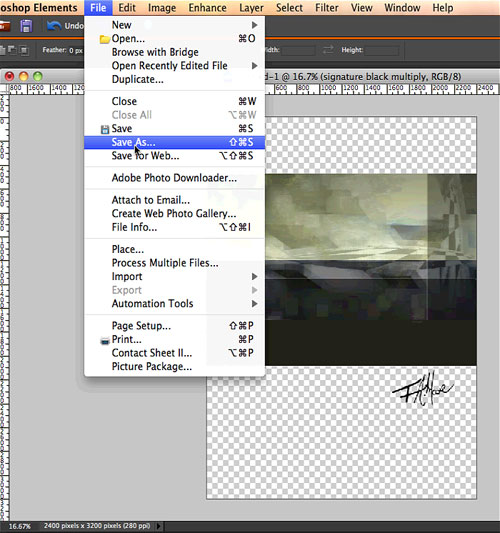Open the Window menu

402,7
